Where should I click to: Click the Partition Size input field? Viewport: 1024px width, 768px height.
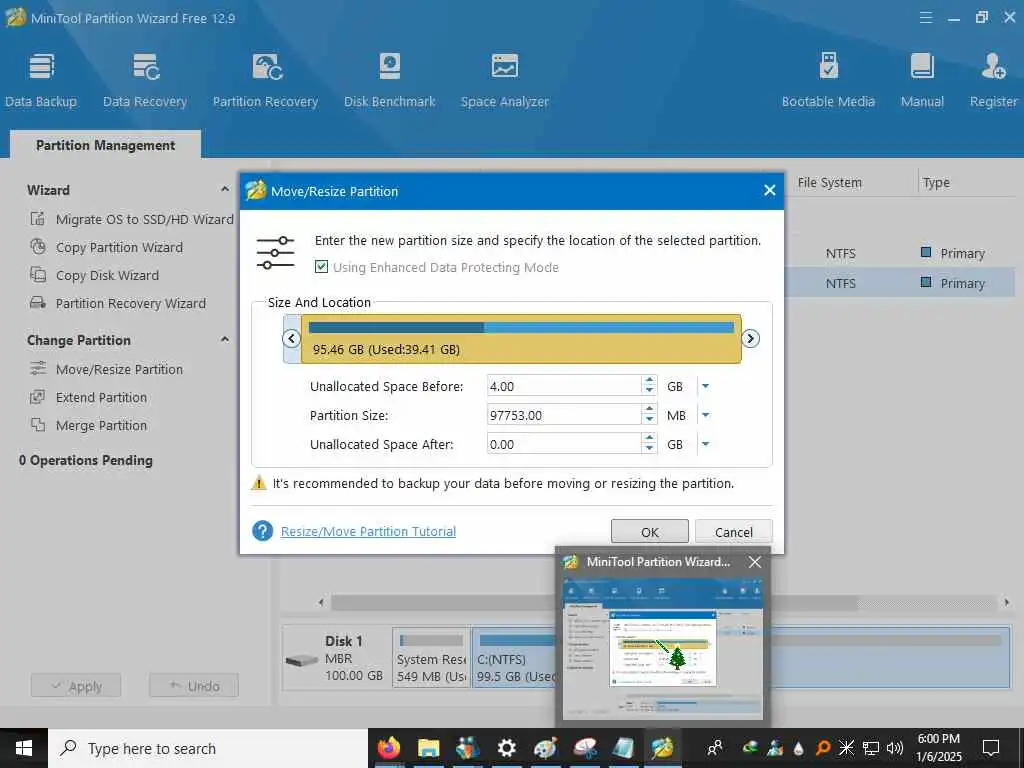pyautogui.click(x=564, y=415)
